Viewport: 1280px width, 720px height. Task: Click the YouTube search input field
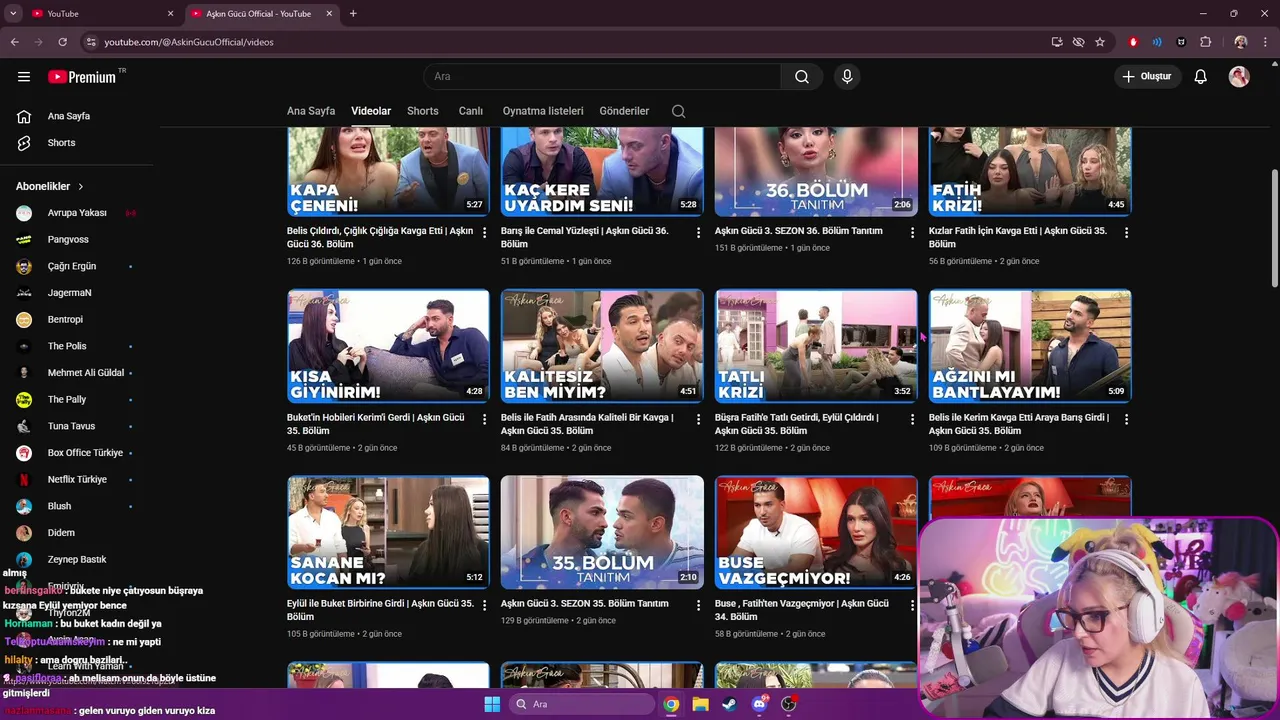[603, 77]
